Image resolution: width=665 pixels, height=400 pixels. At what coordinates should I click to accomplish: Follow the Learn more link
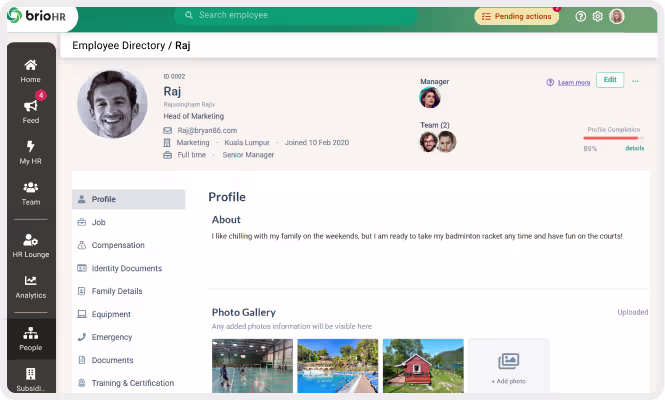point(573,82)
